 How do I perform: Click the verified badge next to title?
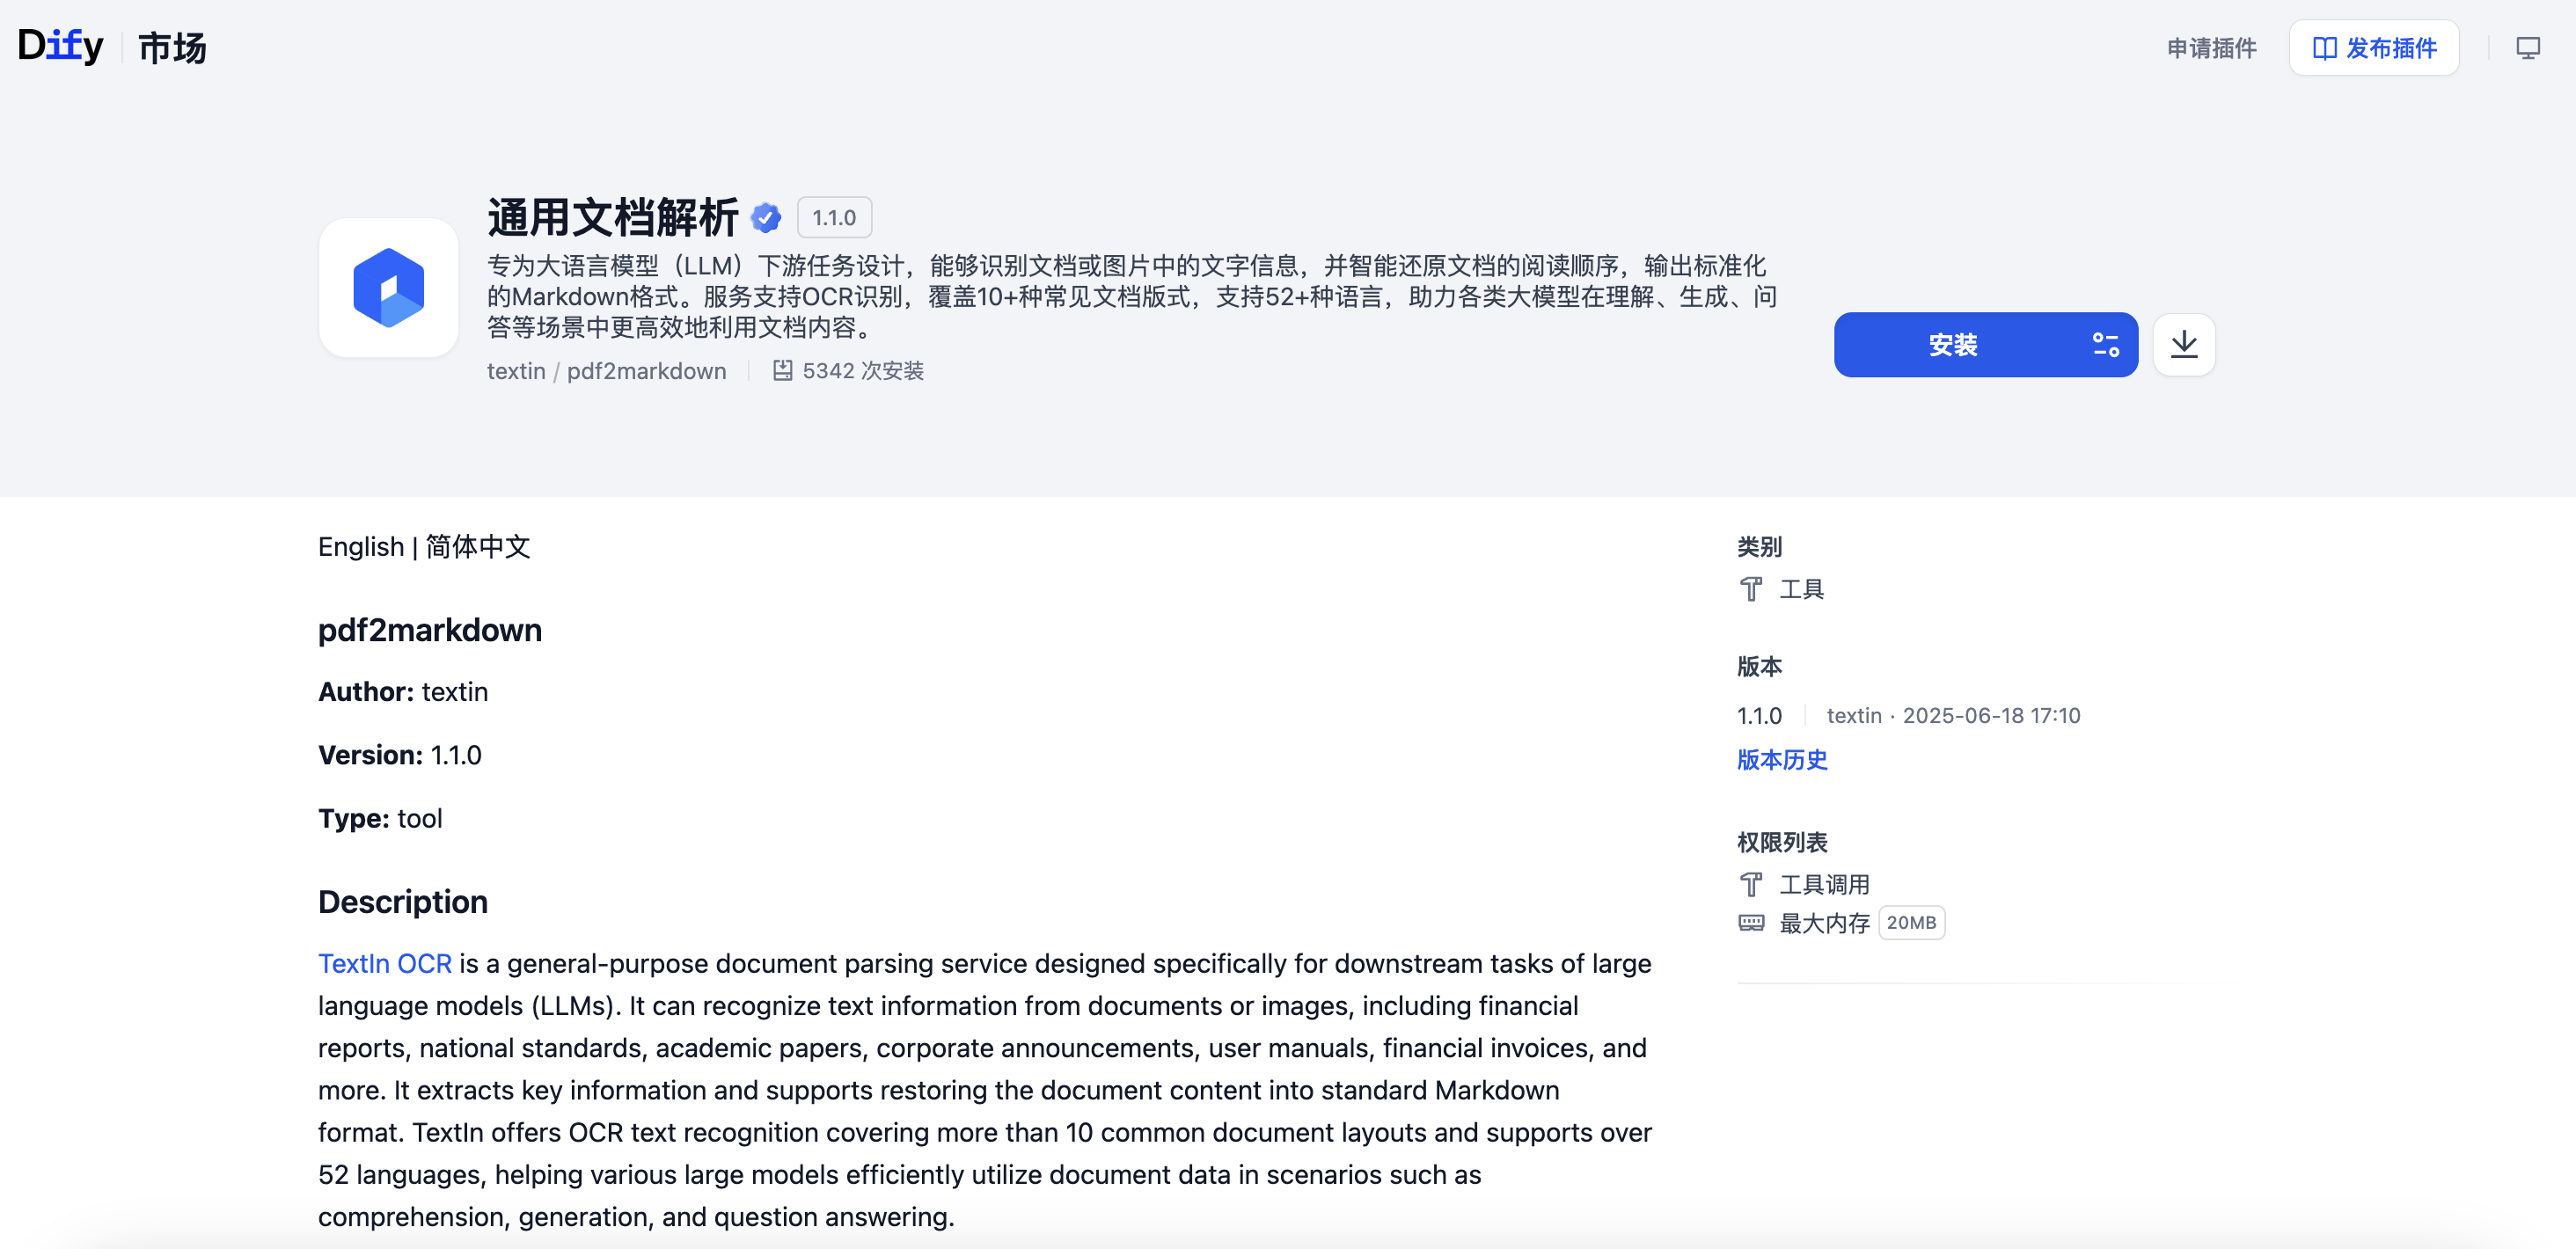[x=766, y=217]
